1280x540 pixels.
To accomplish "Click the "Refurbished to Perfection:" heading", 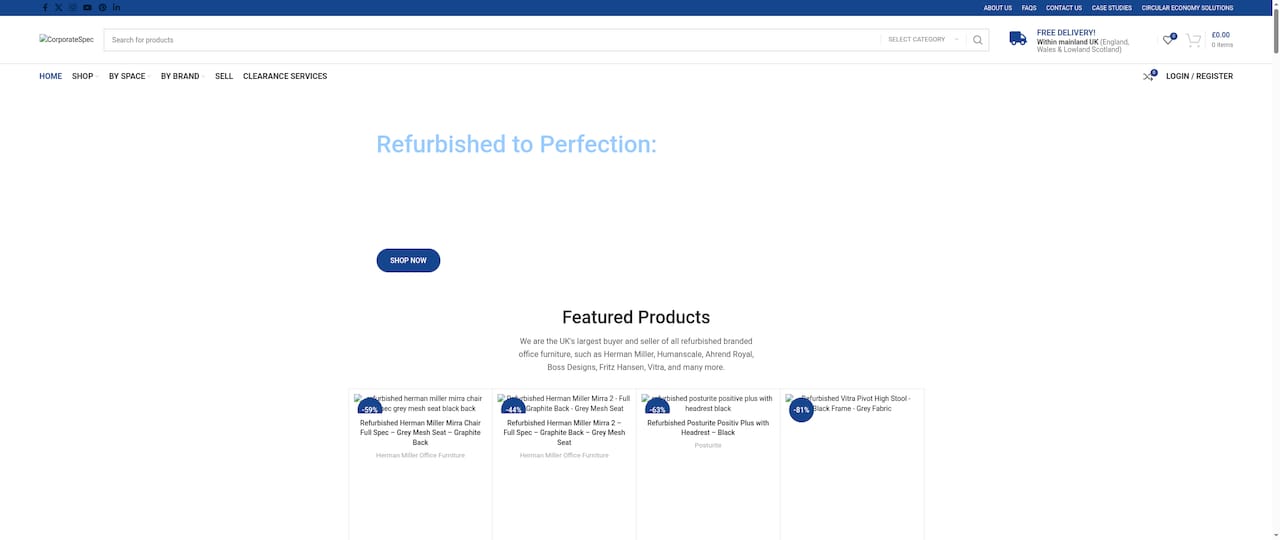I will (x=516, y=144).
